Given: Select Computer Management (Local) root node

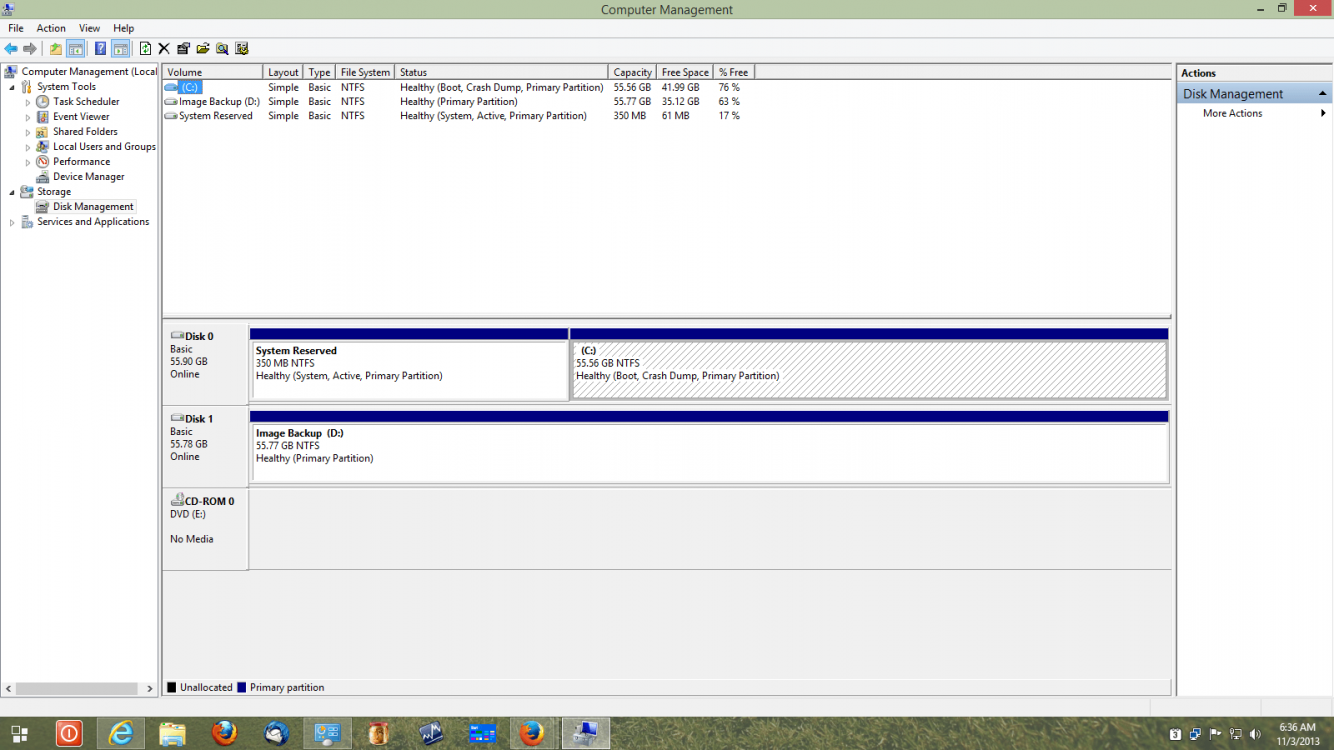Looking at the screenshot, I should pos(89,72).
